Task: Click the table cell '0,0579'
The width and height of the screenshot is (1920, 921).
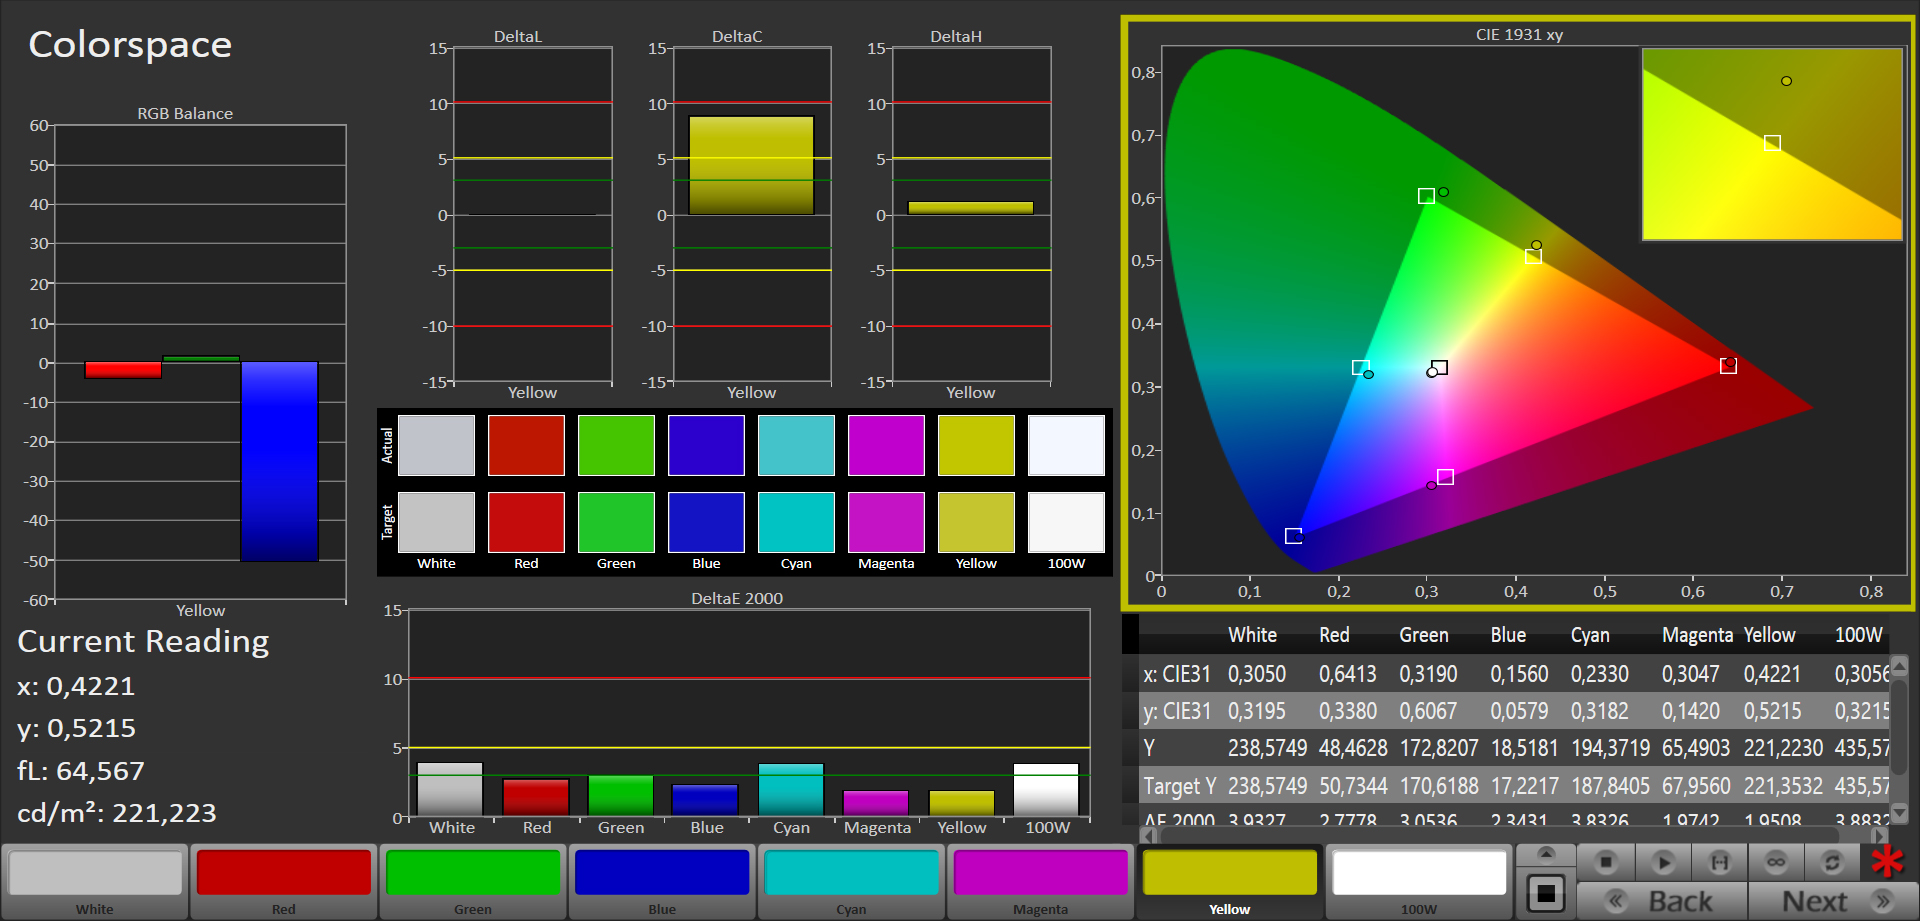Action: click(1519, 711)
